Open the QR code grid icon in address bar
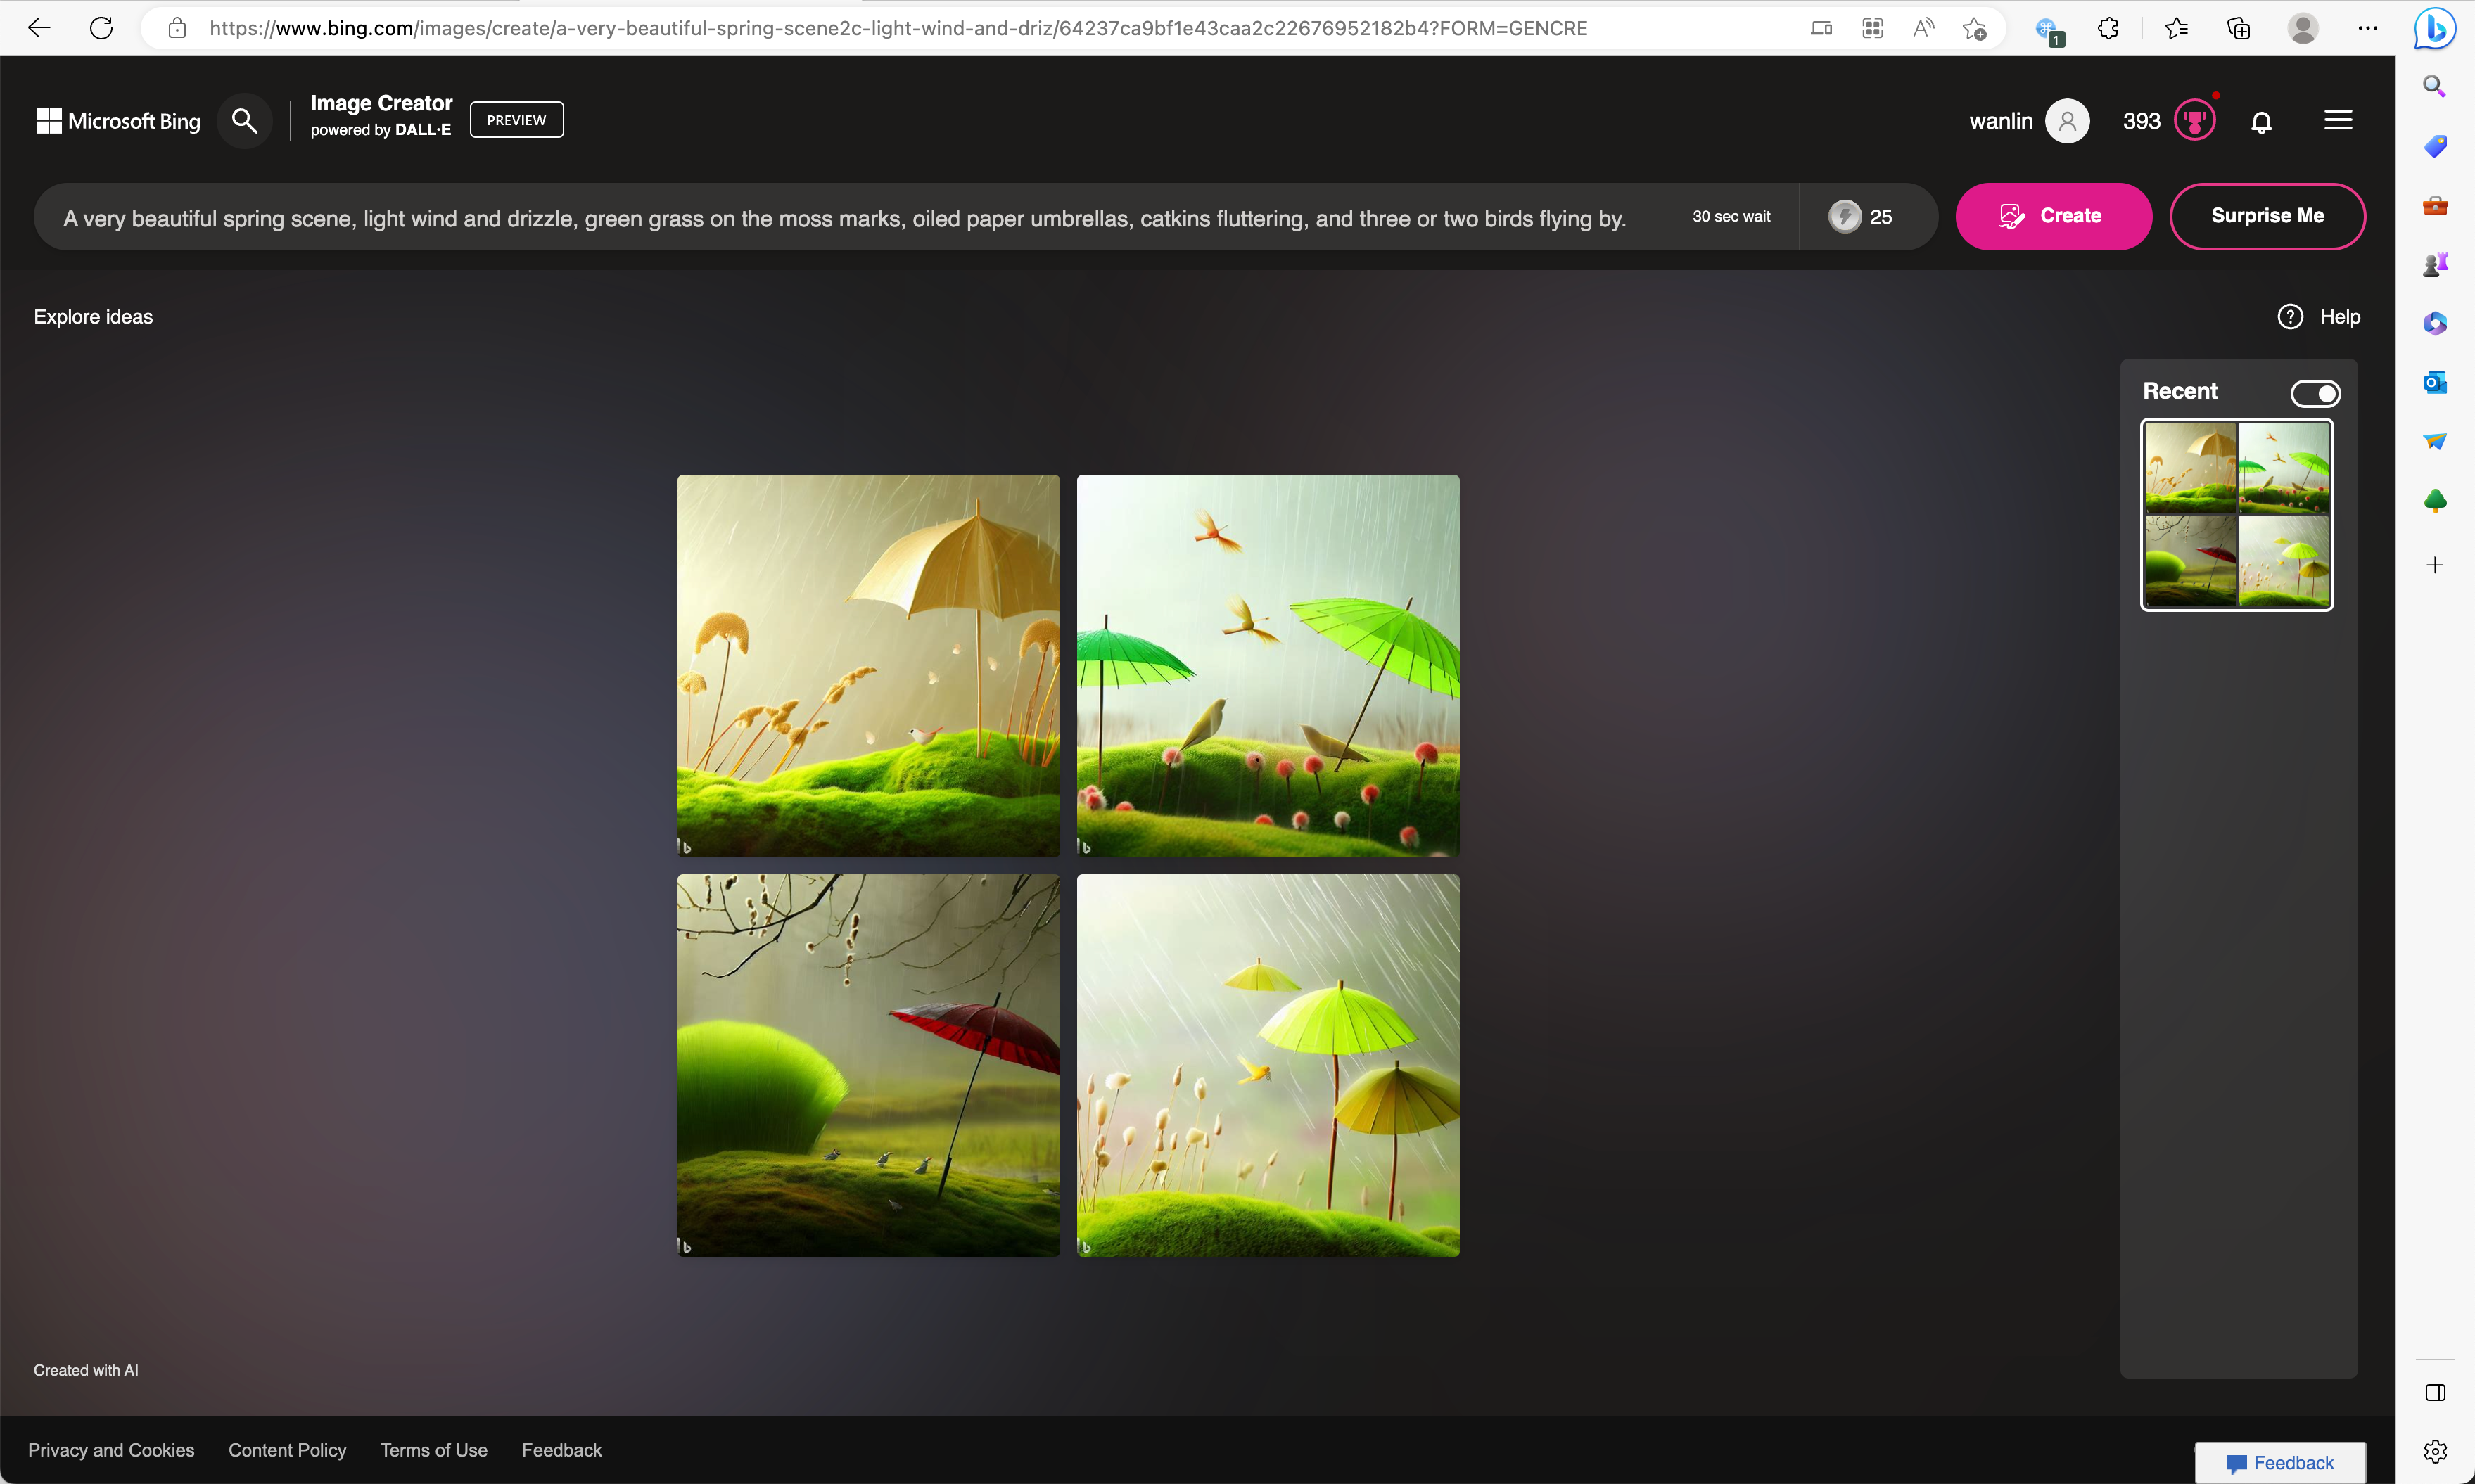Screen dimensions: 2475x1484 click(x=1872, y=28)
